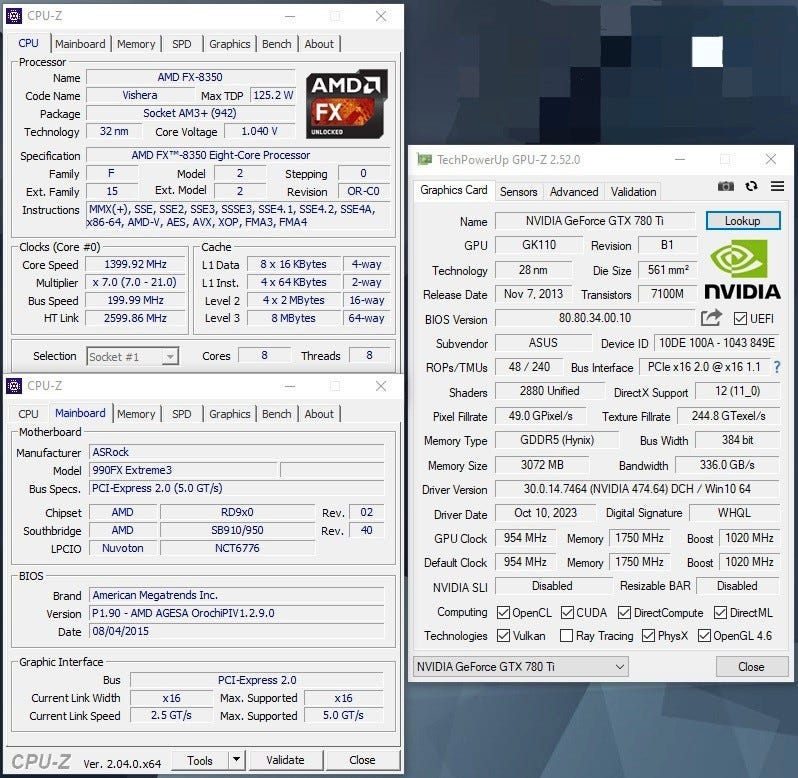Viewport: 798px width, 778px height.
Task: Toggle the OpenCL checkbox
Action: [503, 612]
